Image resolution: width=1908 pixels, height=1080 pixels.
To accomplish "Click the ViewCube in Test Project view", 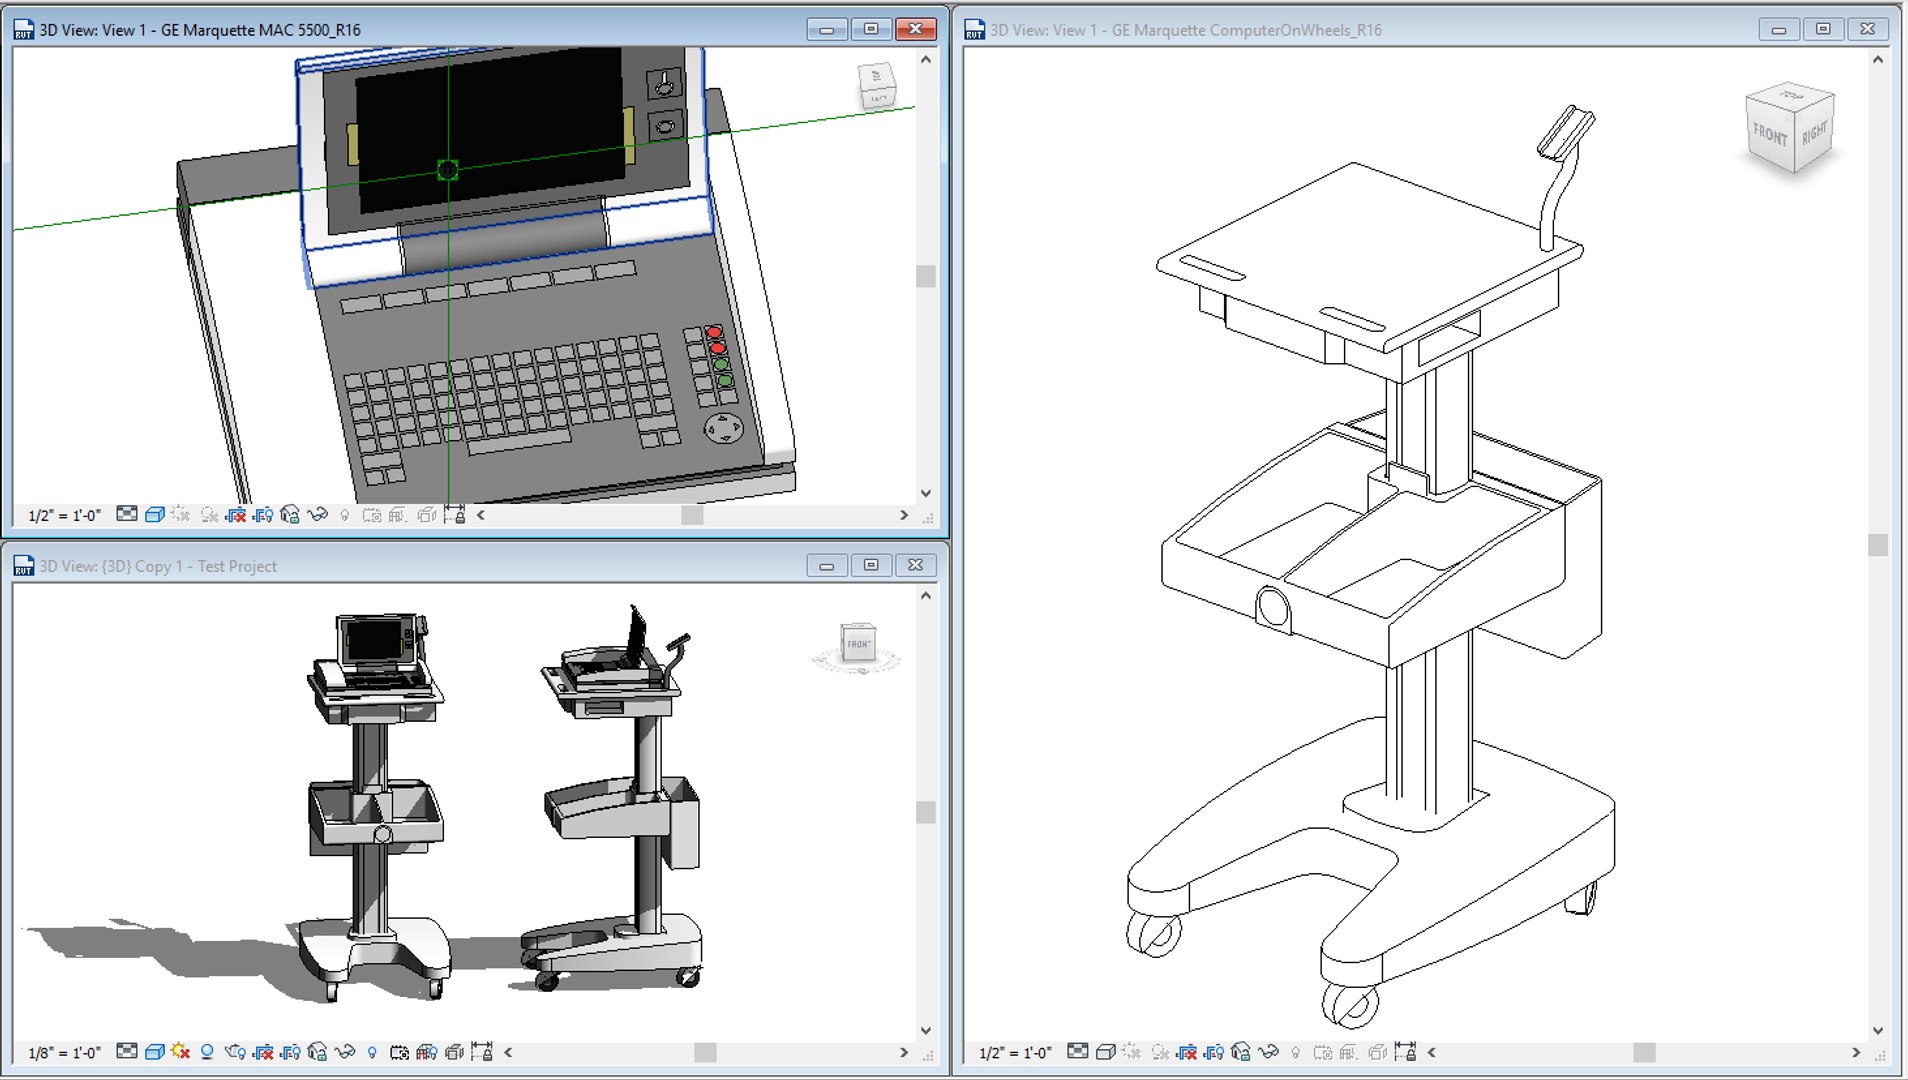I will point(858,643).
